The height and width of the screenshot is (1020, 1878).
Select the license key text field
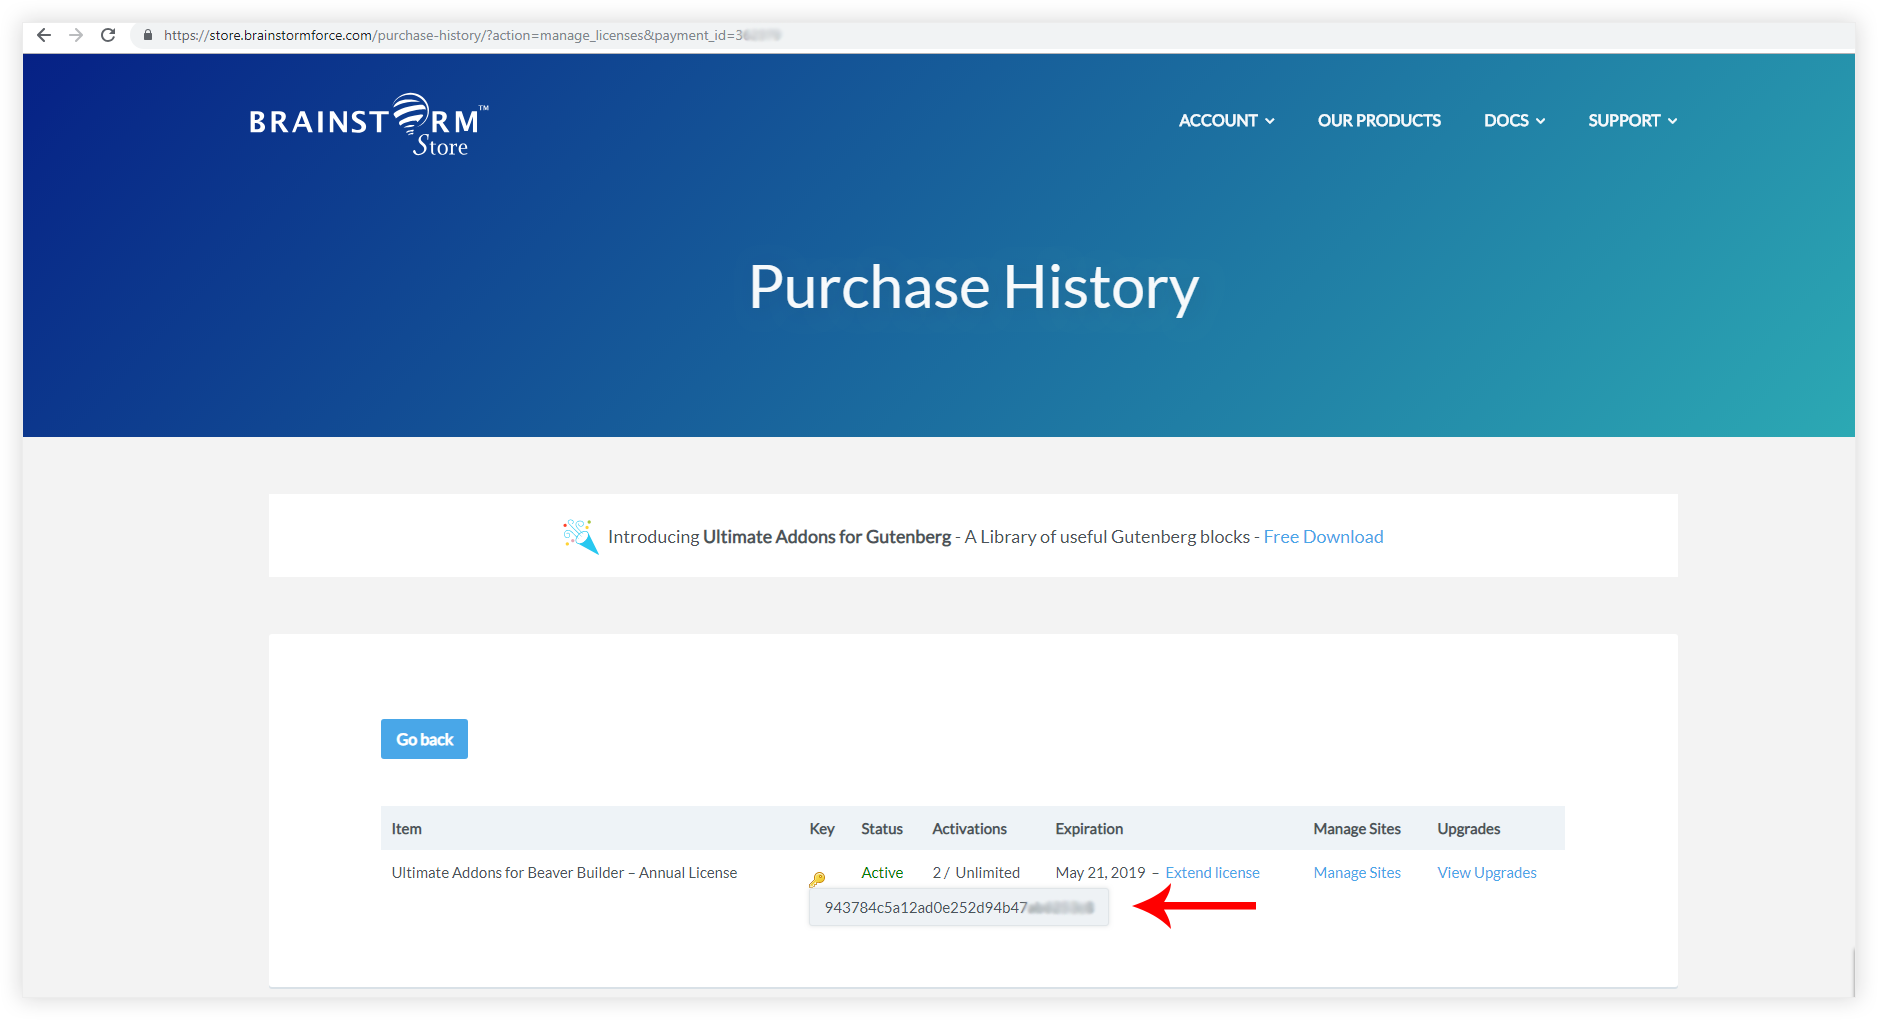[x=959, y=907]
